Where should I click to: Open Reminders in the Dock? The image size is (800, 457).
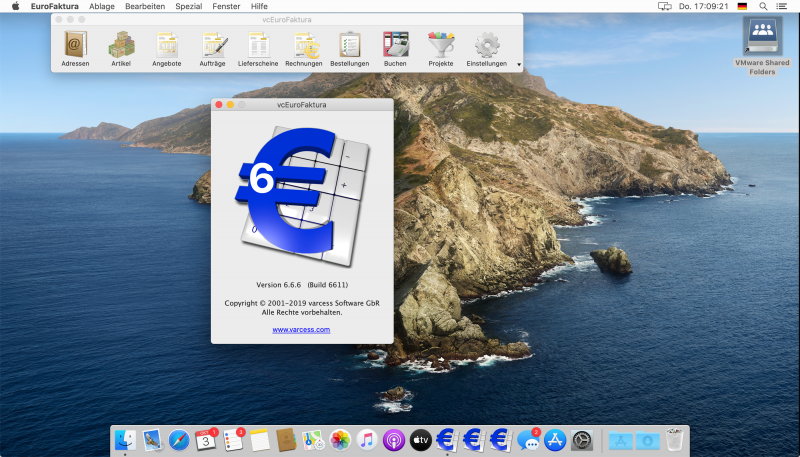point(233,440)
